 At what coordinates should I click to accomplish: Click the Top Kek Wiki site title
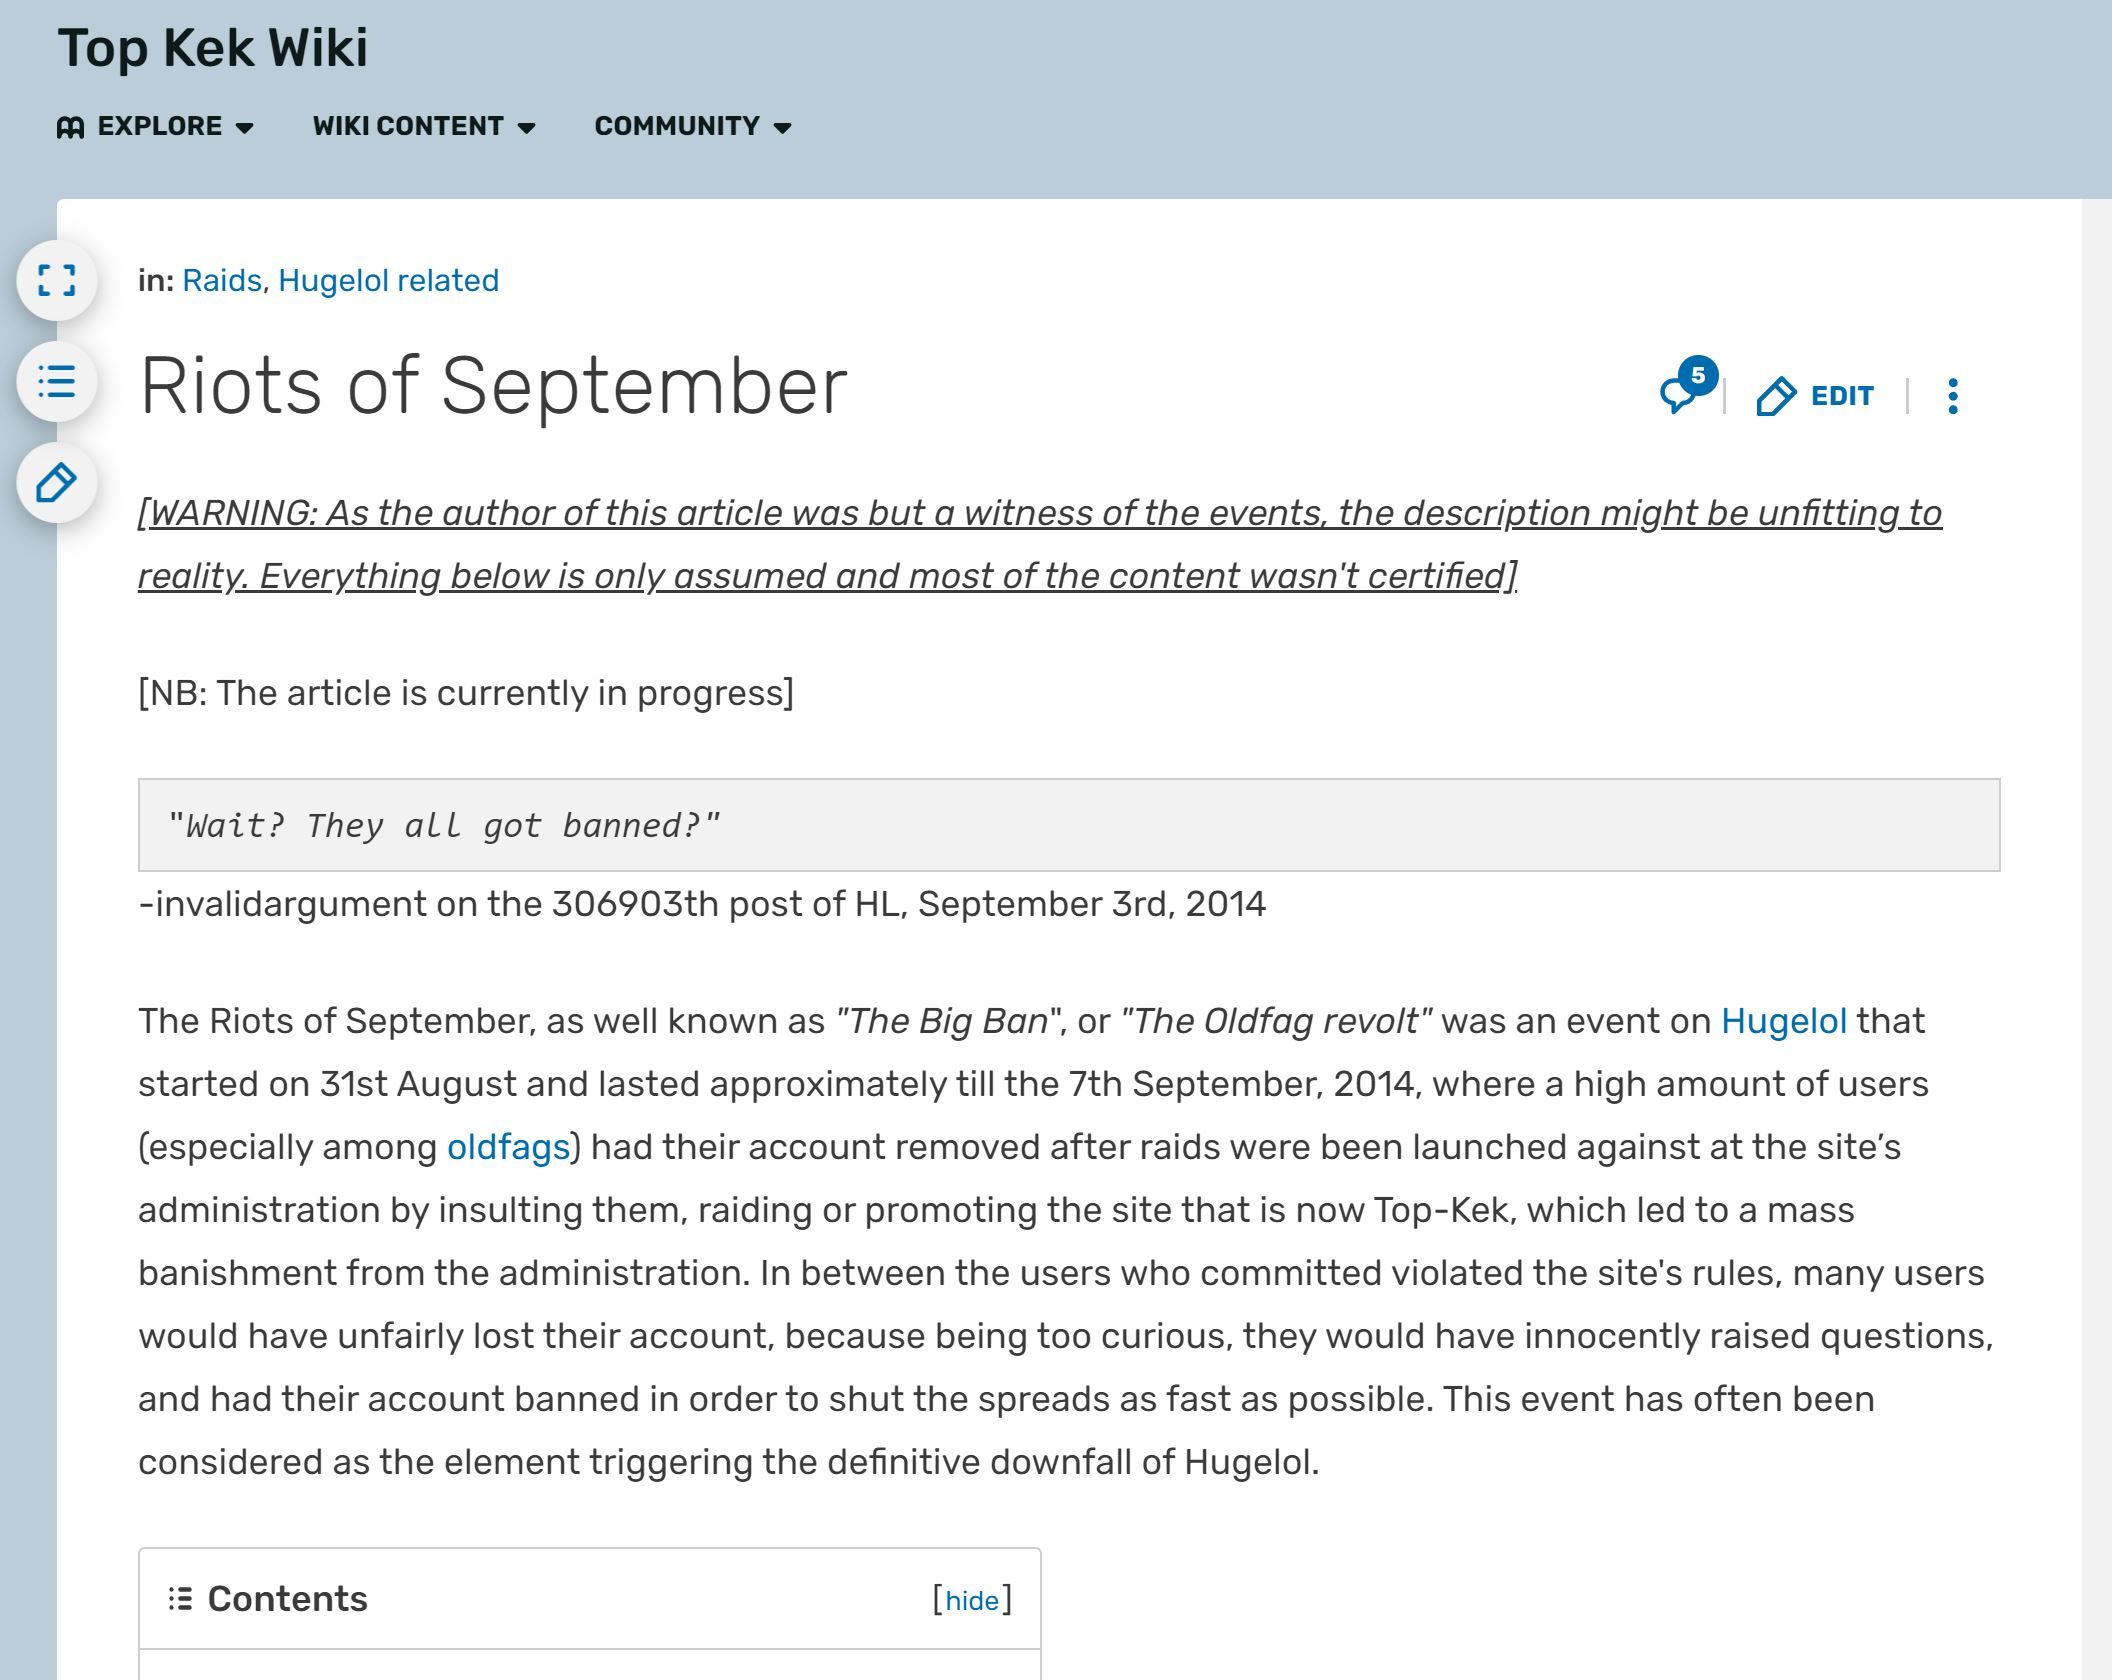tap(213, 48)
